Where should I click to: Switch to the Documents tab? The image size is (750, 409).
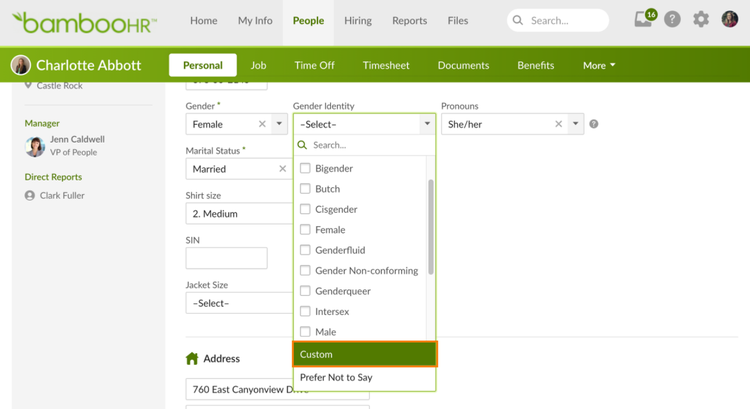[x=463, y=65]
